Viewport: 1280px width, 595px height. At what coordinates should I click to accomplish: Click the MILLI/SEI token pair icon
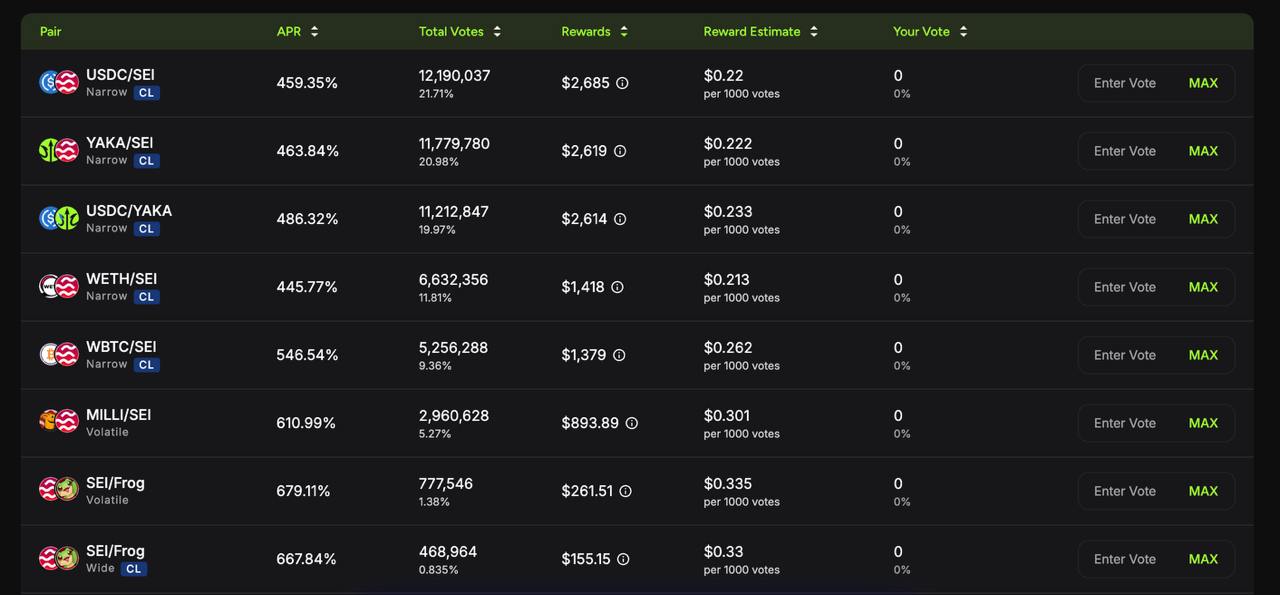[x=59, y=422]
